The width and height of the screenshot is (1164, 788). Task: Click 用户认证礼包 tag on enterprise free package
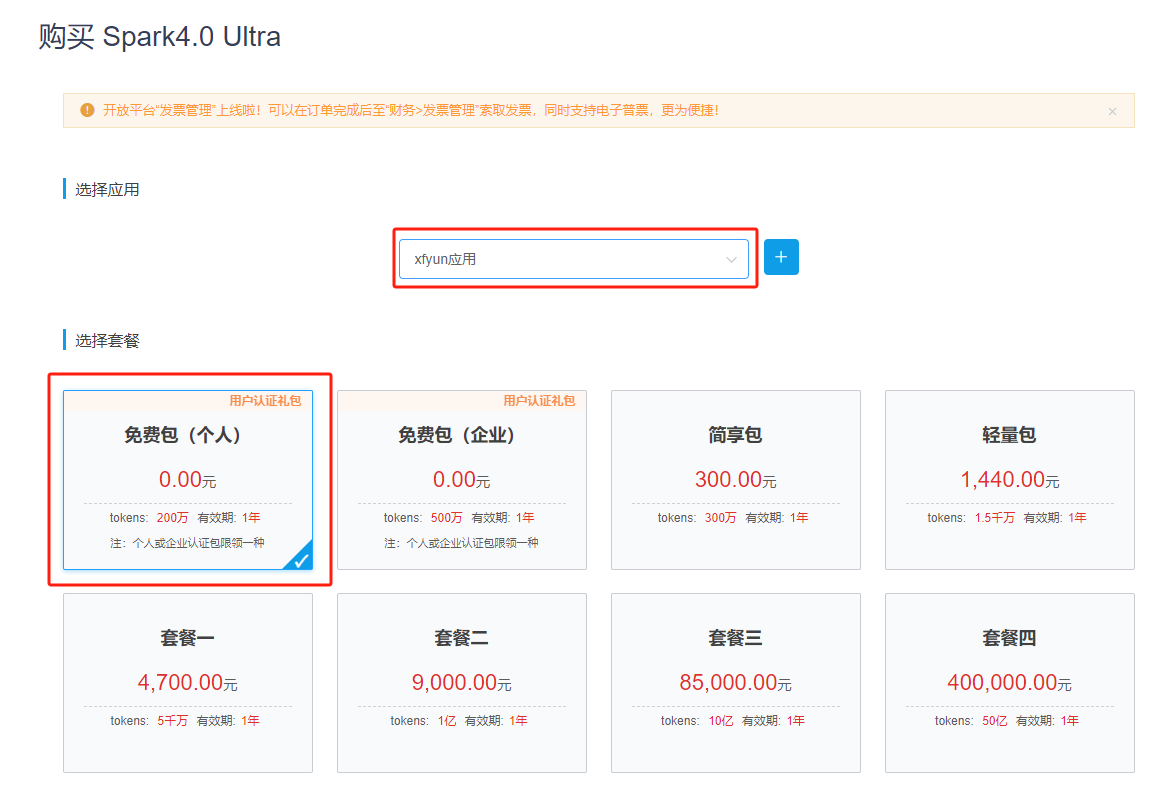point(539,400)
